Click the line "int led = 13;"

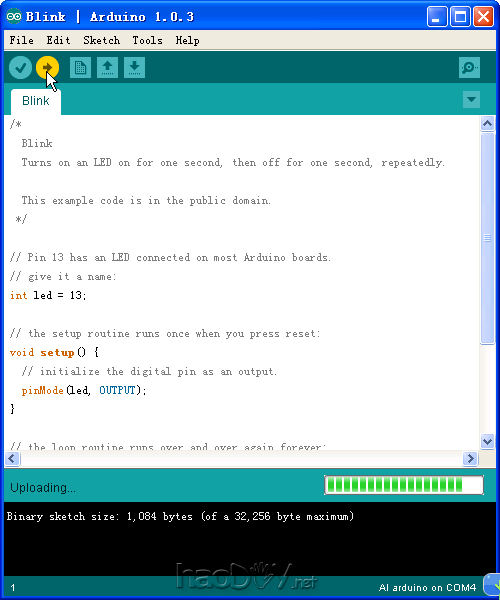48,295
